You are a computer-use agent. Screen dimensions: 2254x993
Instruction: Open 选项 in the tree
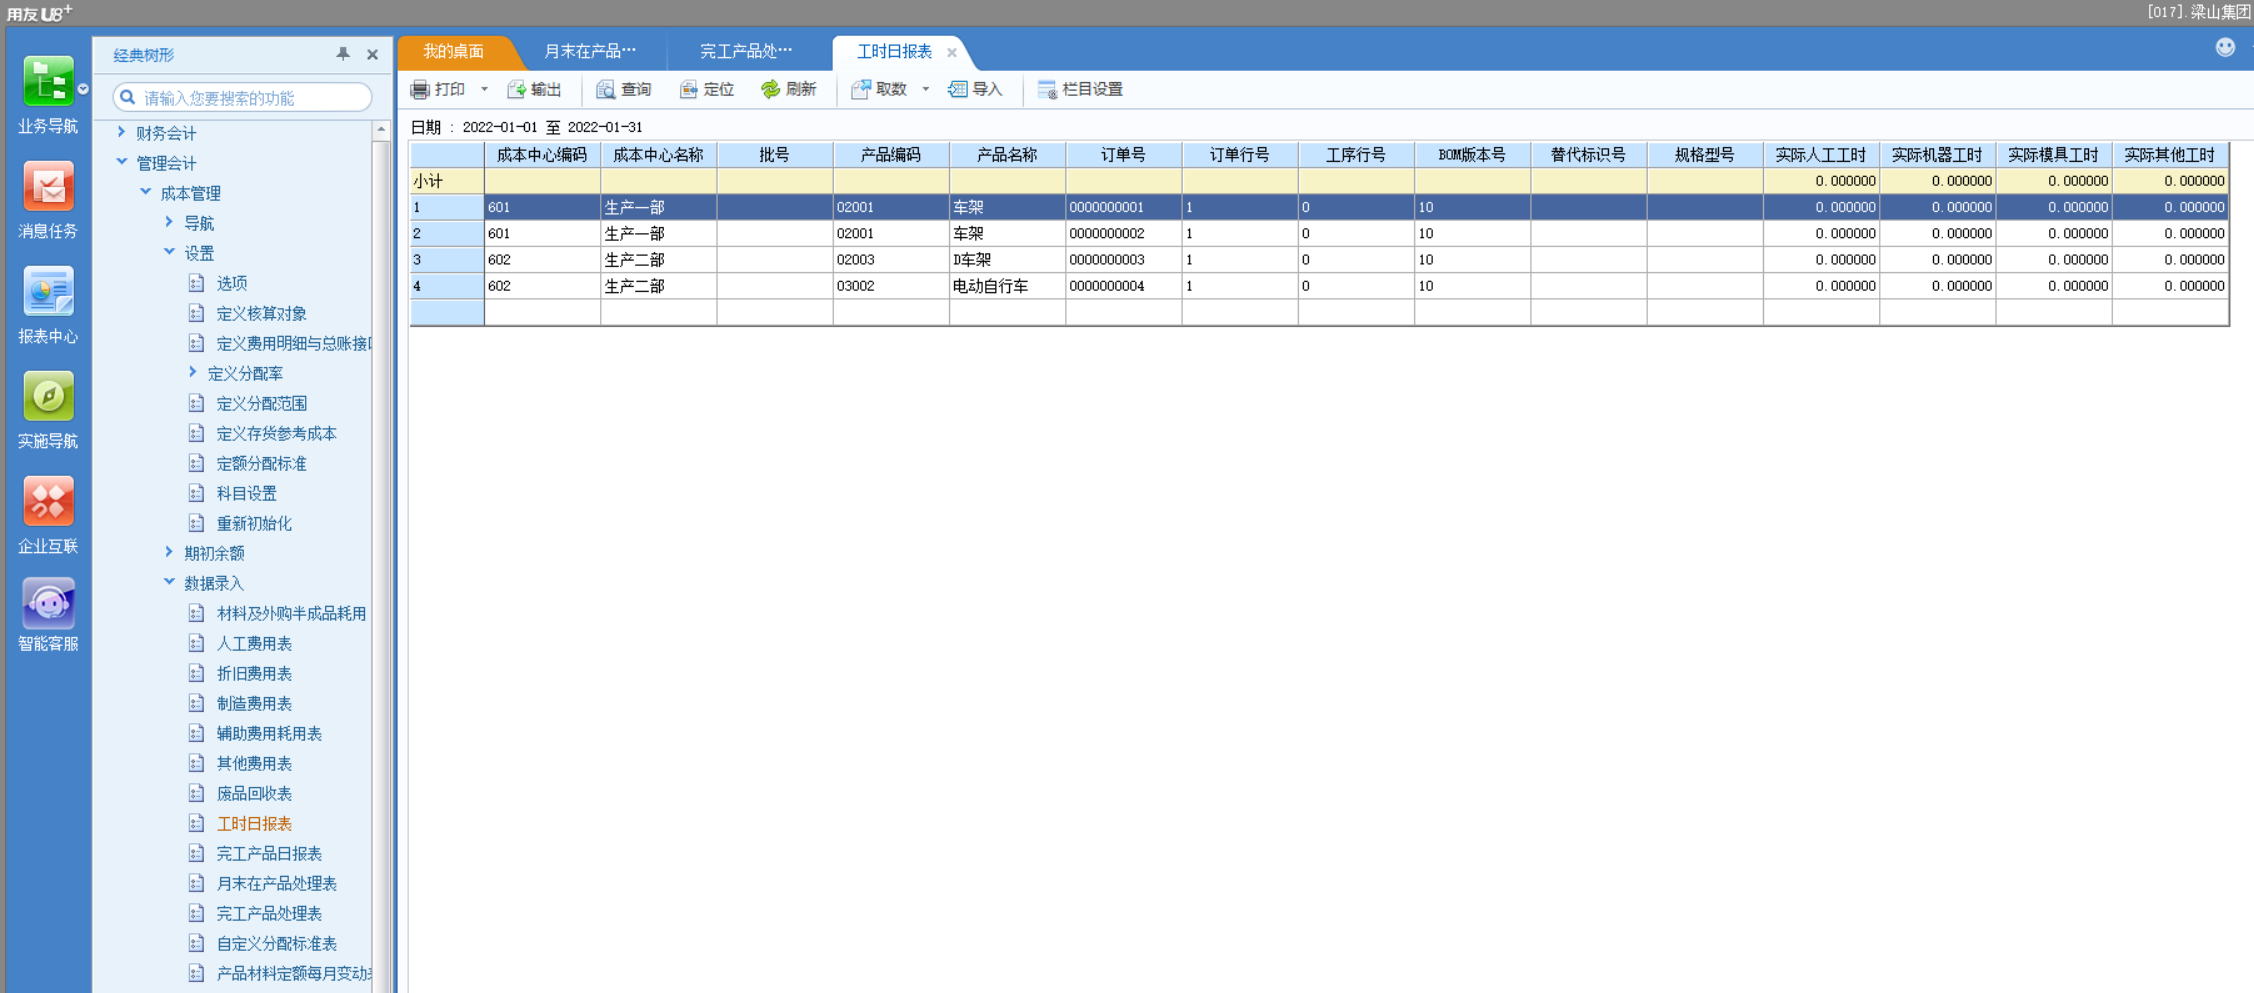[x=232, y=283]
